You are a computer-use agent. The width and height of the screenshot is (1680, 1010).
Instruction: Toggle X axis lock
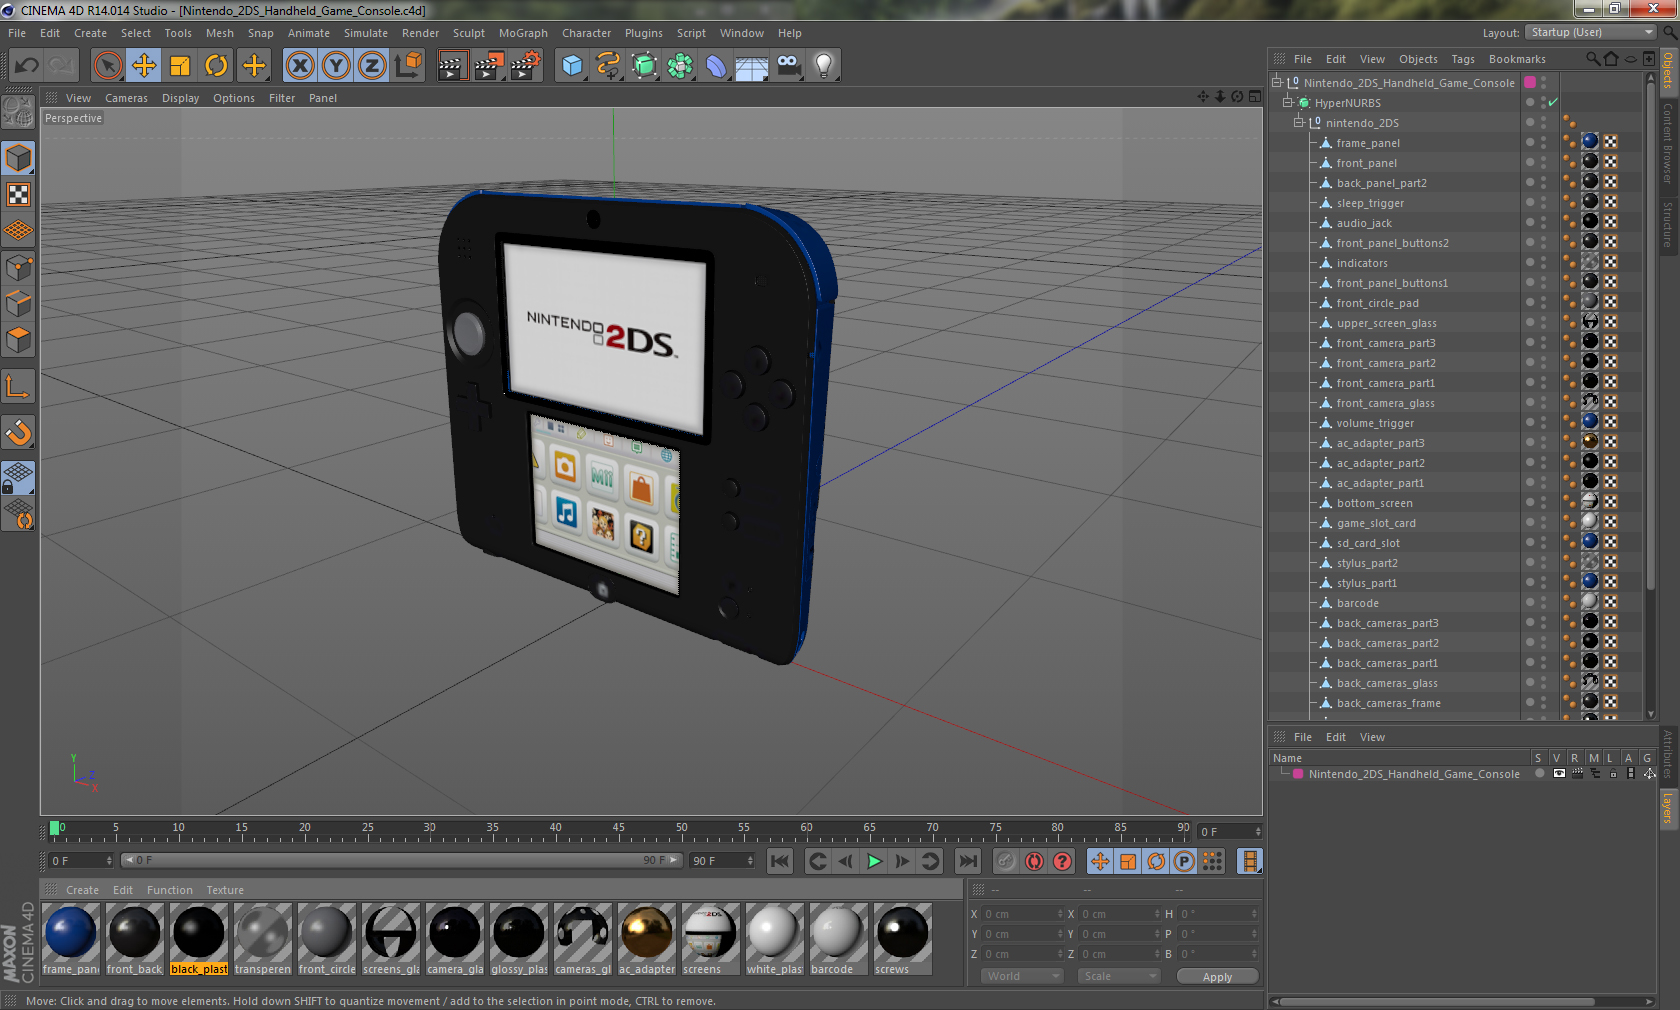pos(300,66)
